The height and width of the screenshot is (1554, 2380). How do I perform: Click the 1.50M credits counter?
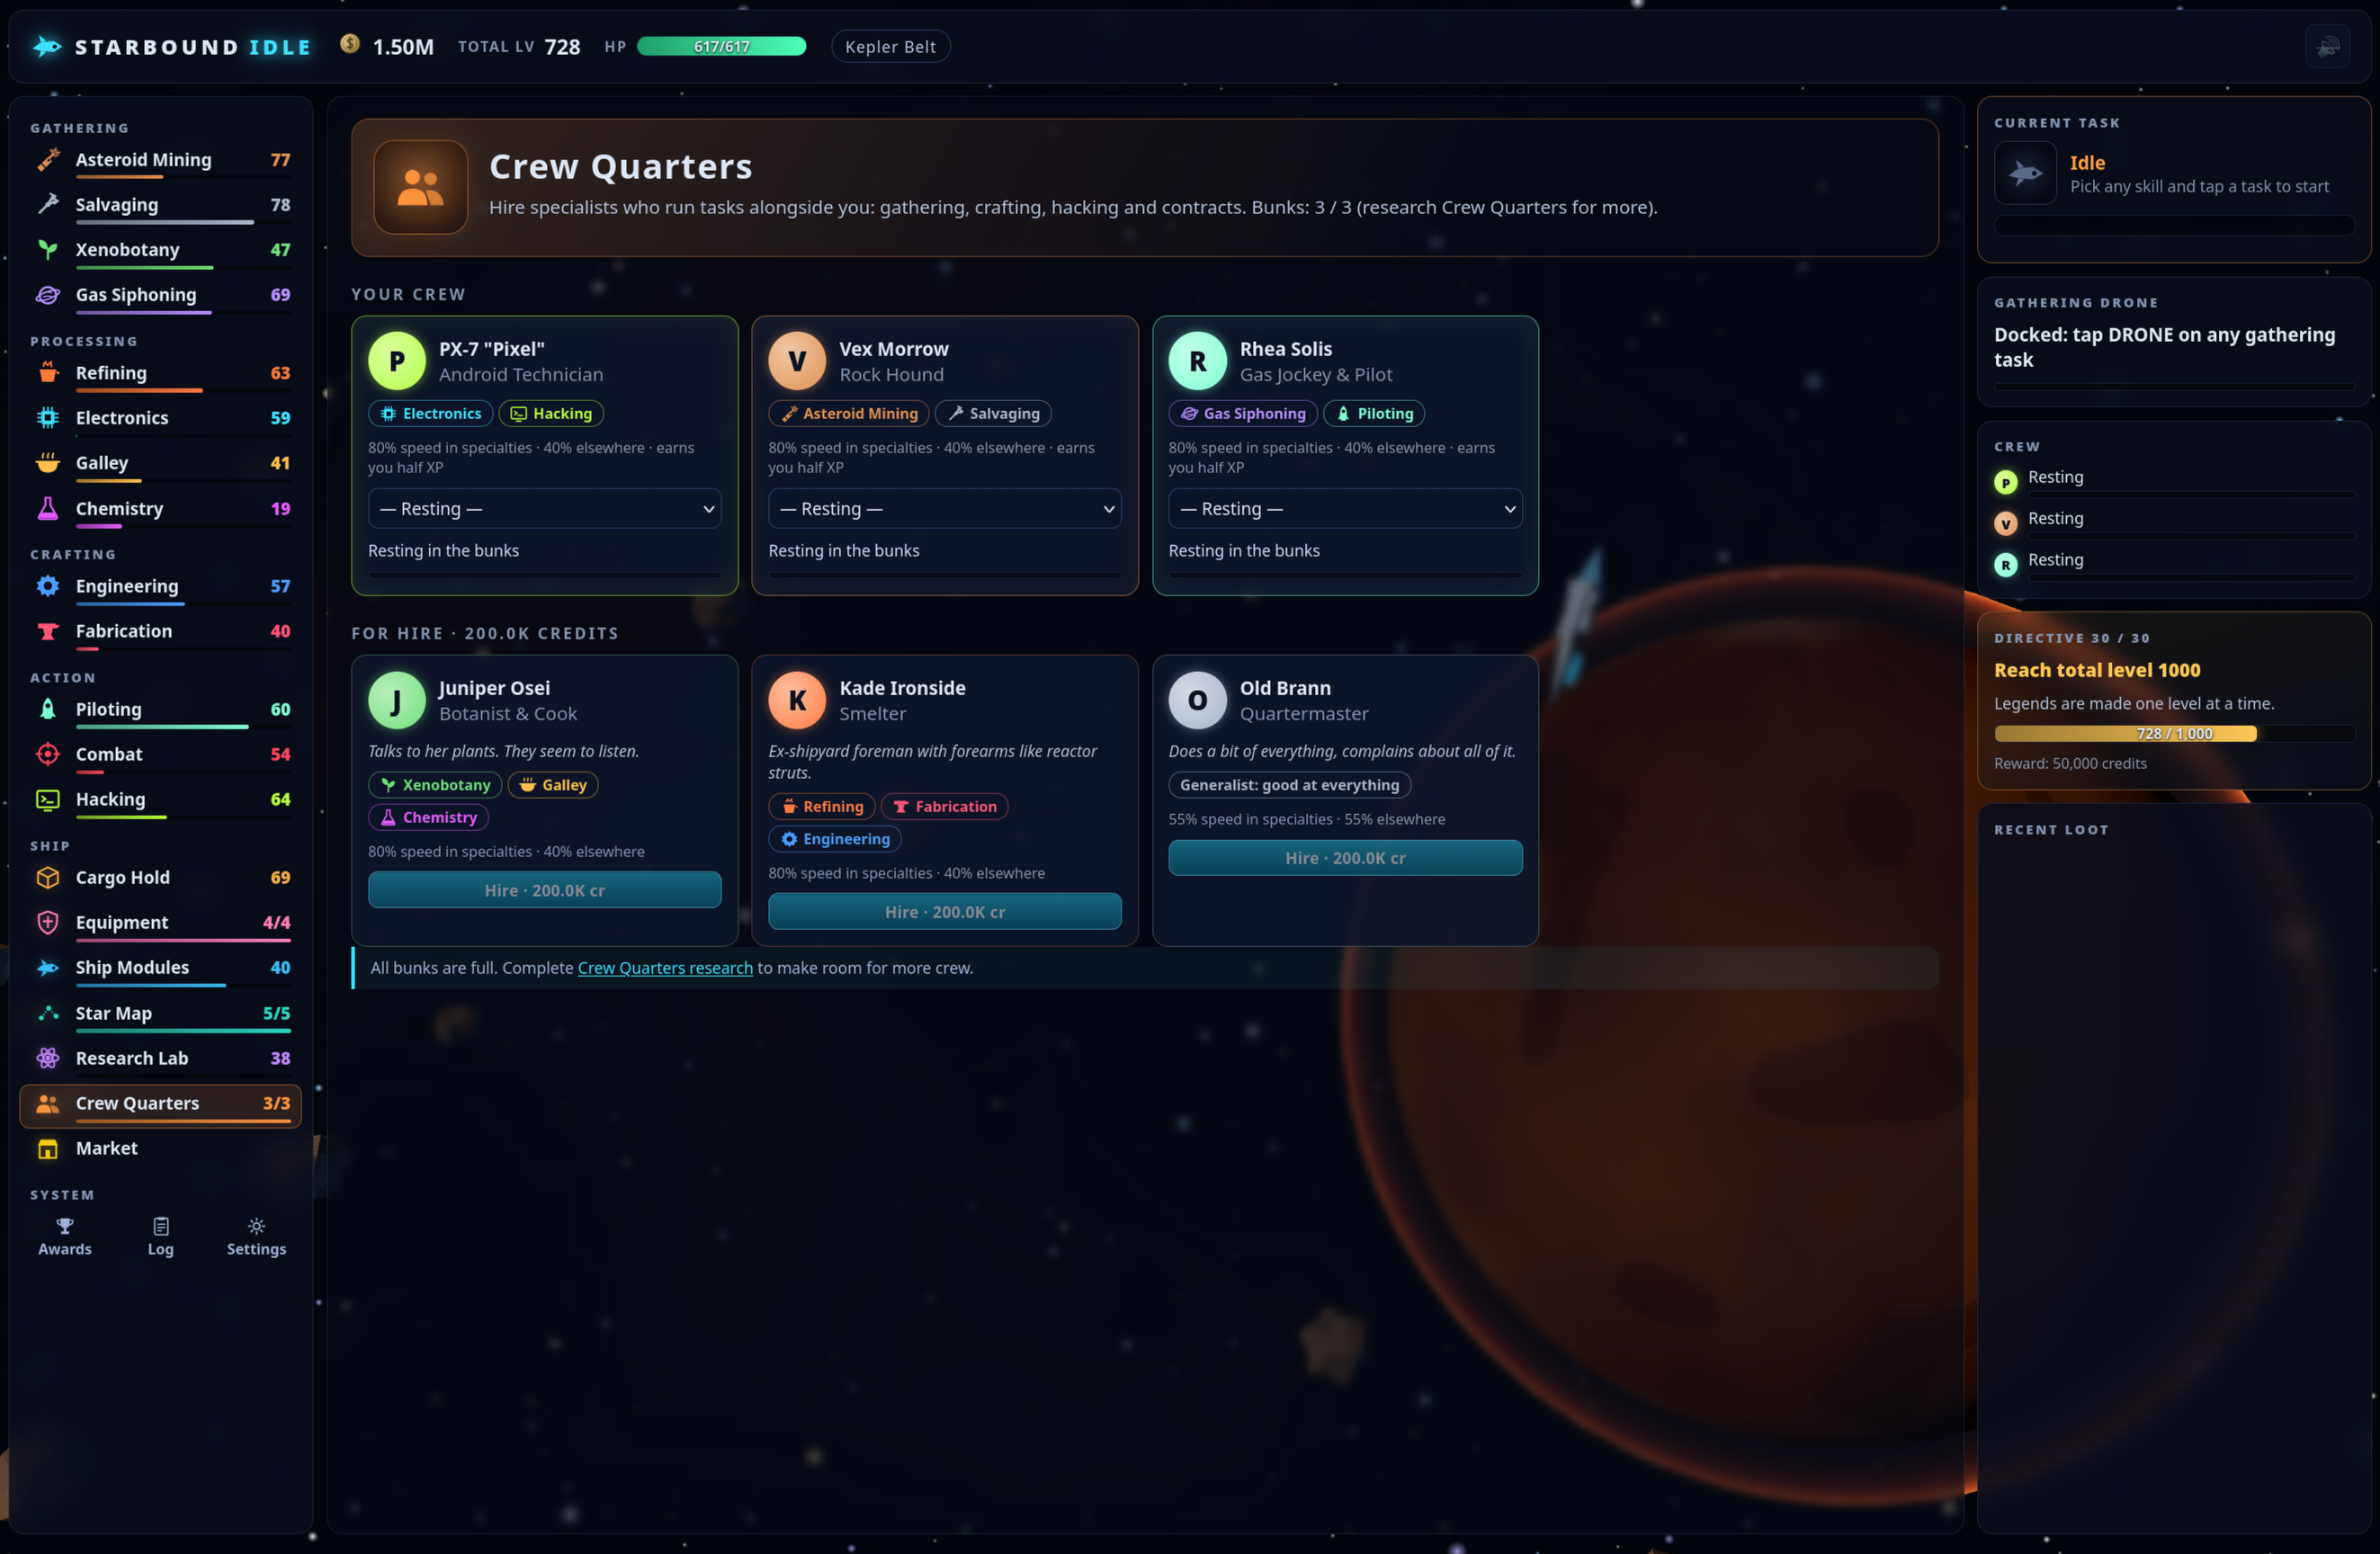click(x=388, y=47)
